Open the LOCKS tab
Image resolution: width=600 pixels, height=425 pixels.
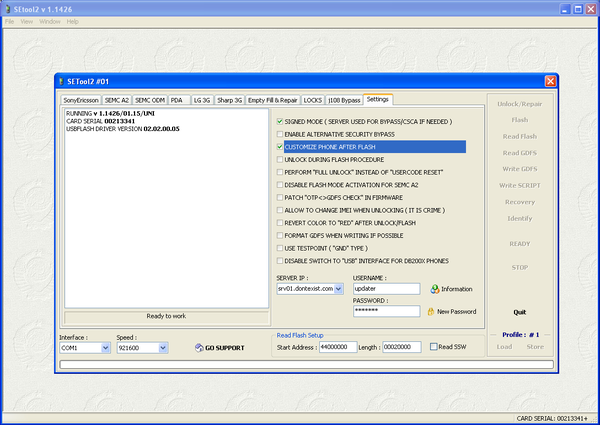point(312,101)
